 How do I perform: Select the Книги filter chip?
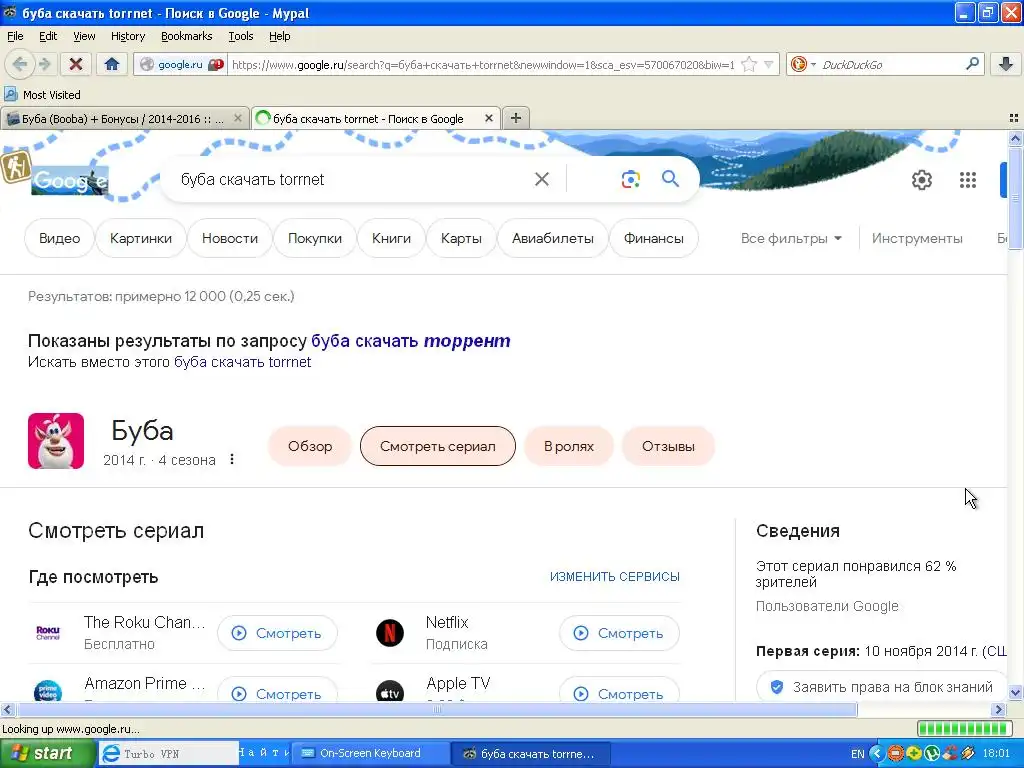coord(391,238)
